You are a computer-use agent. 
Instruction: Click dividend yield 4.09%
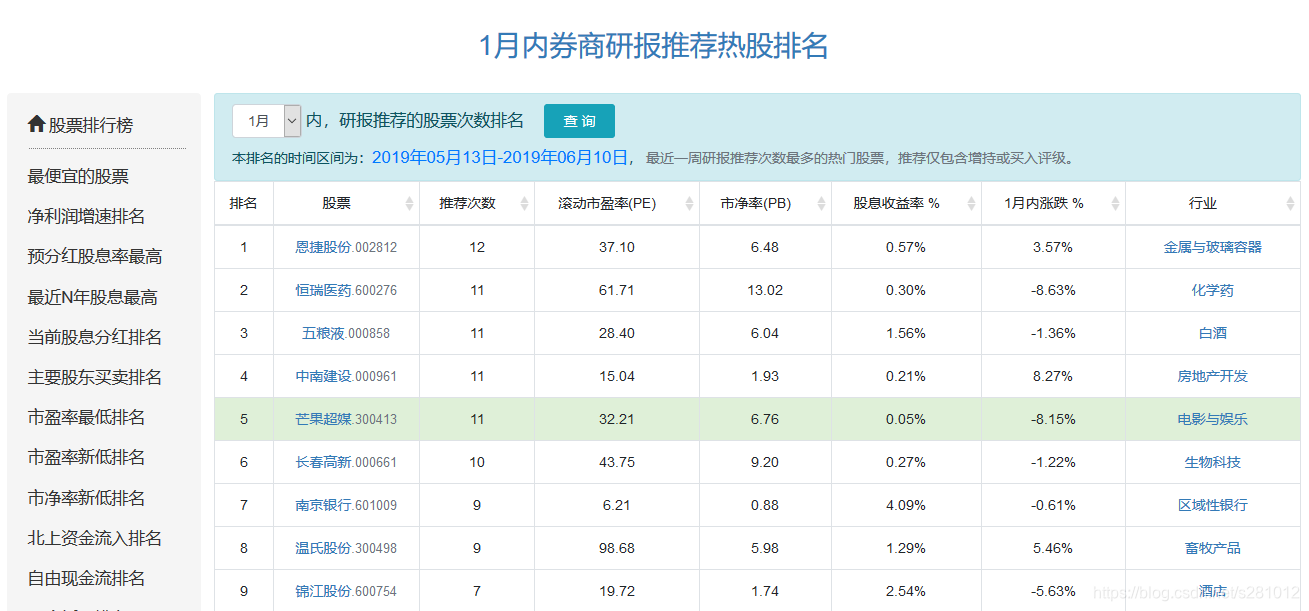tap(906, 505)
